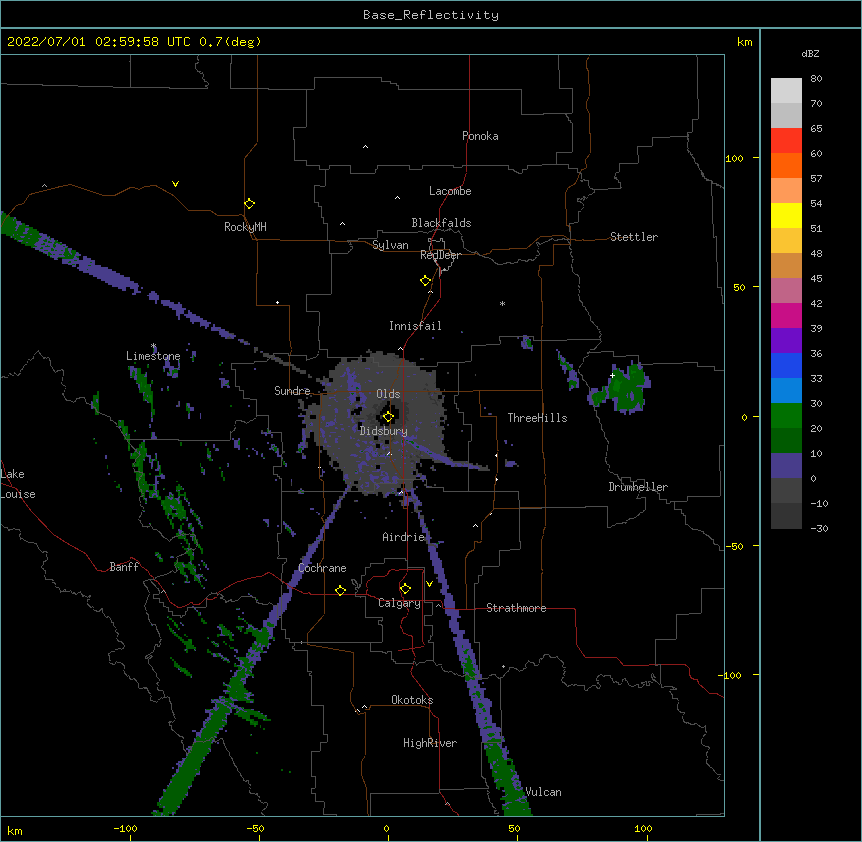The width and height of the screenshot is (862, 842).
Task: Click the Calgary city label
Action: click(x=400, y=603)
